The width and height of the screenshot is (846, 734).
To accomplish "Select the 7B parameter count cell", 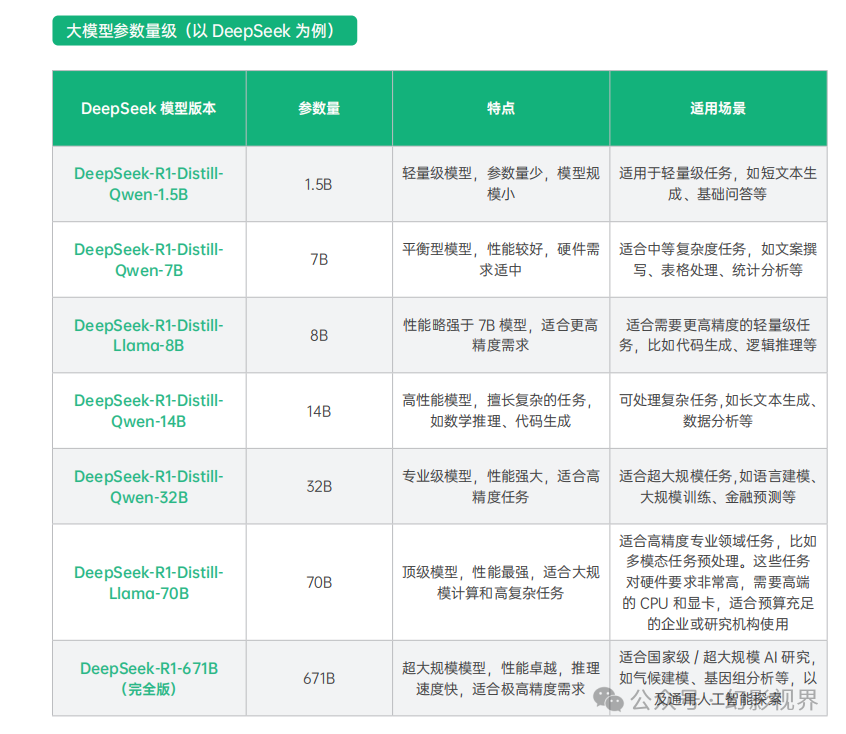I will pos(319,260).
